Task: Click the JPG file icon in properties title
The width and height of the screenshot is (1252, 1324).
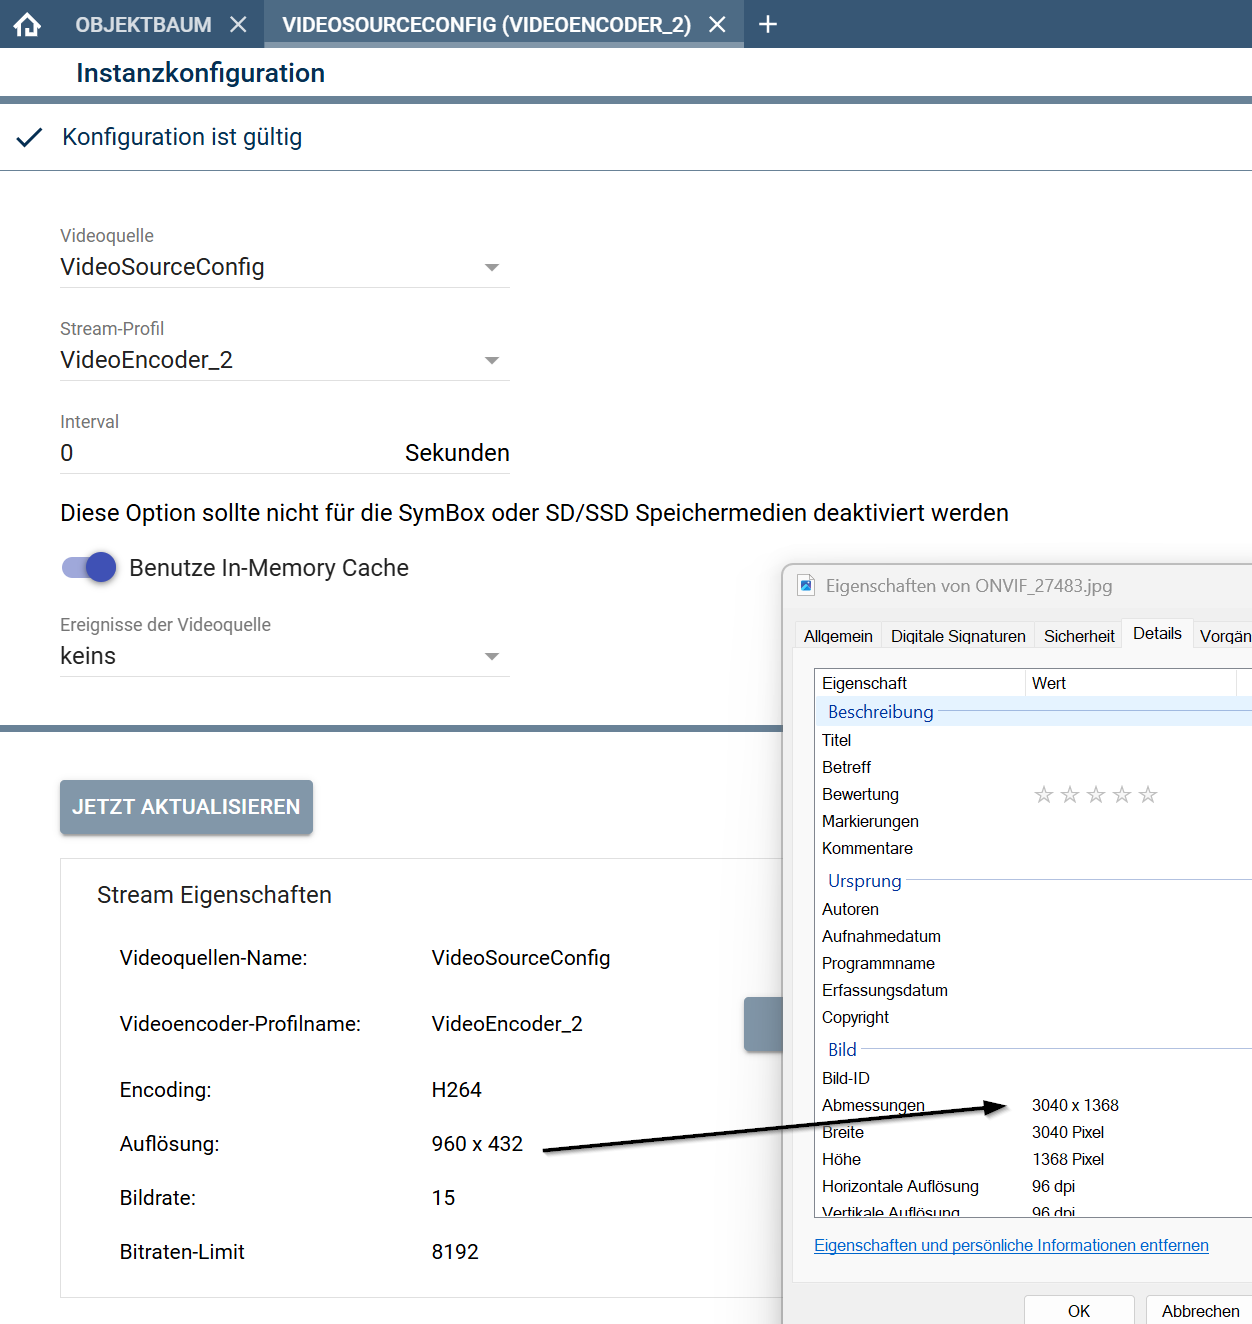Action: coord(806,585)
